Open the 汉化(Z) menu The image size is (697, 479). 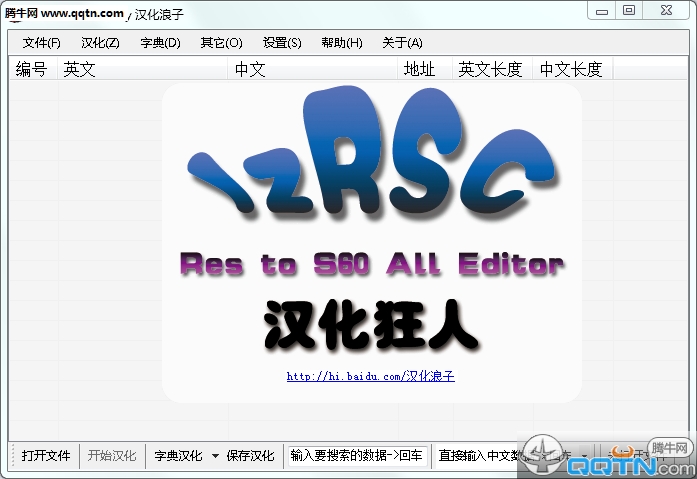pyautogui.click(x=100, y=43)
